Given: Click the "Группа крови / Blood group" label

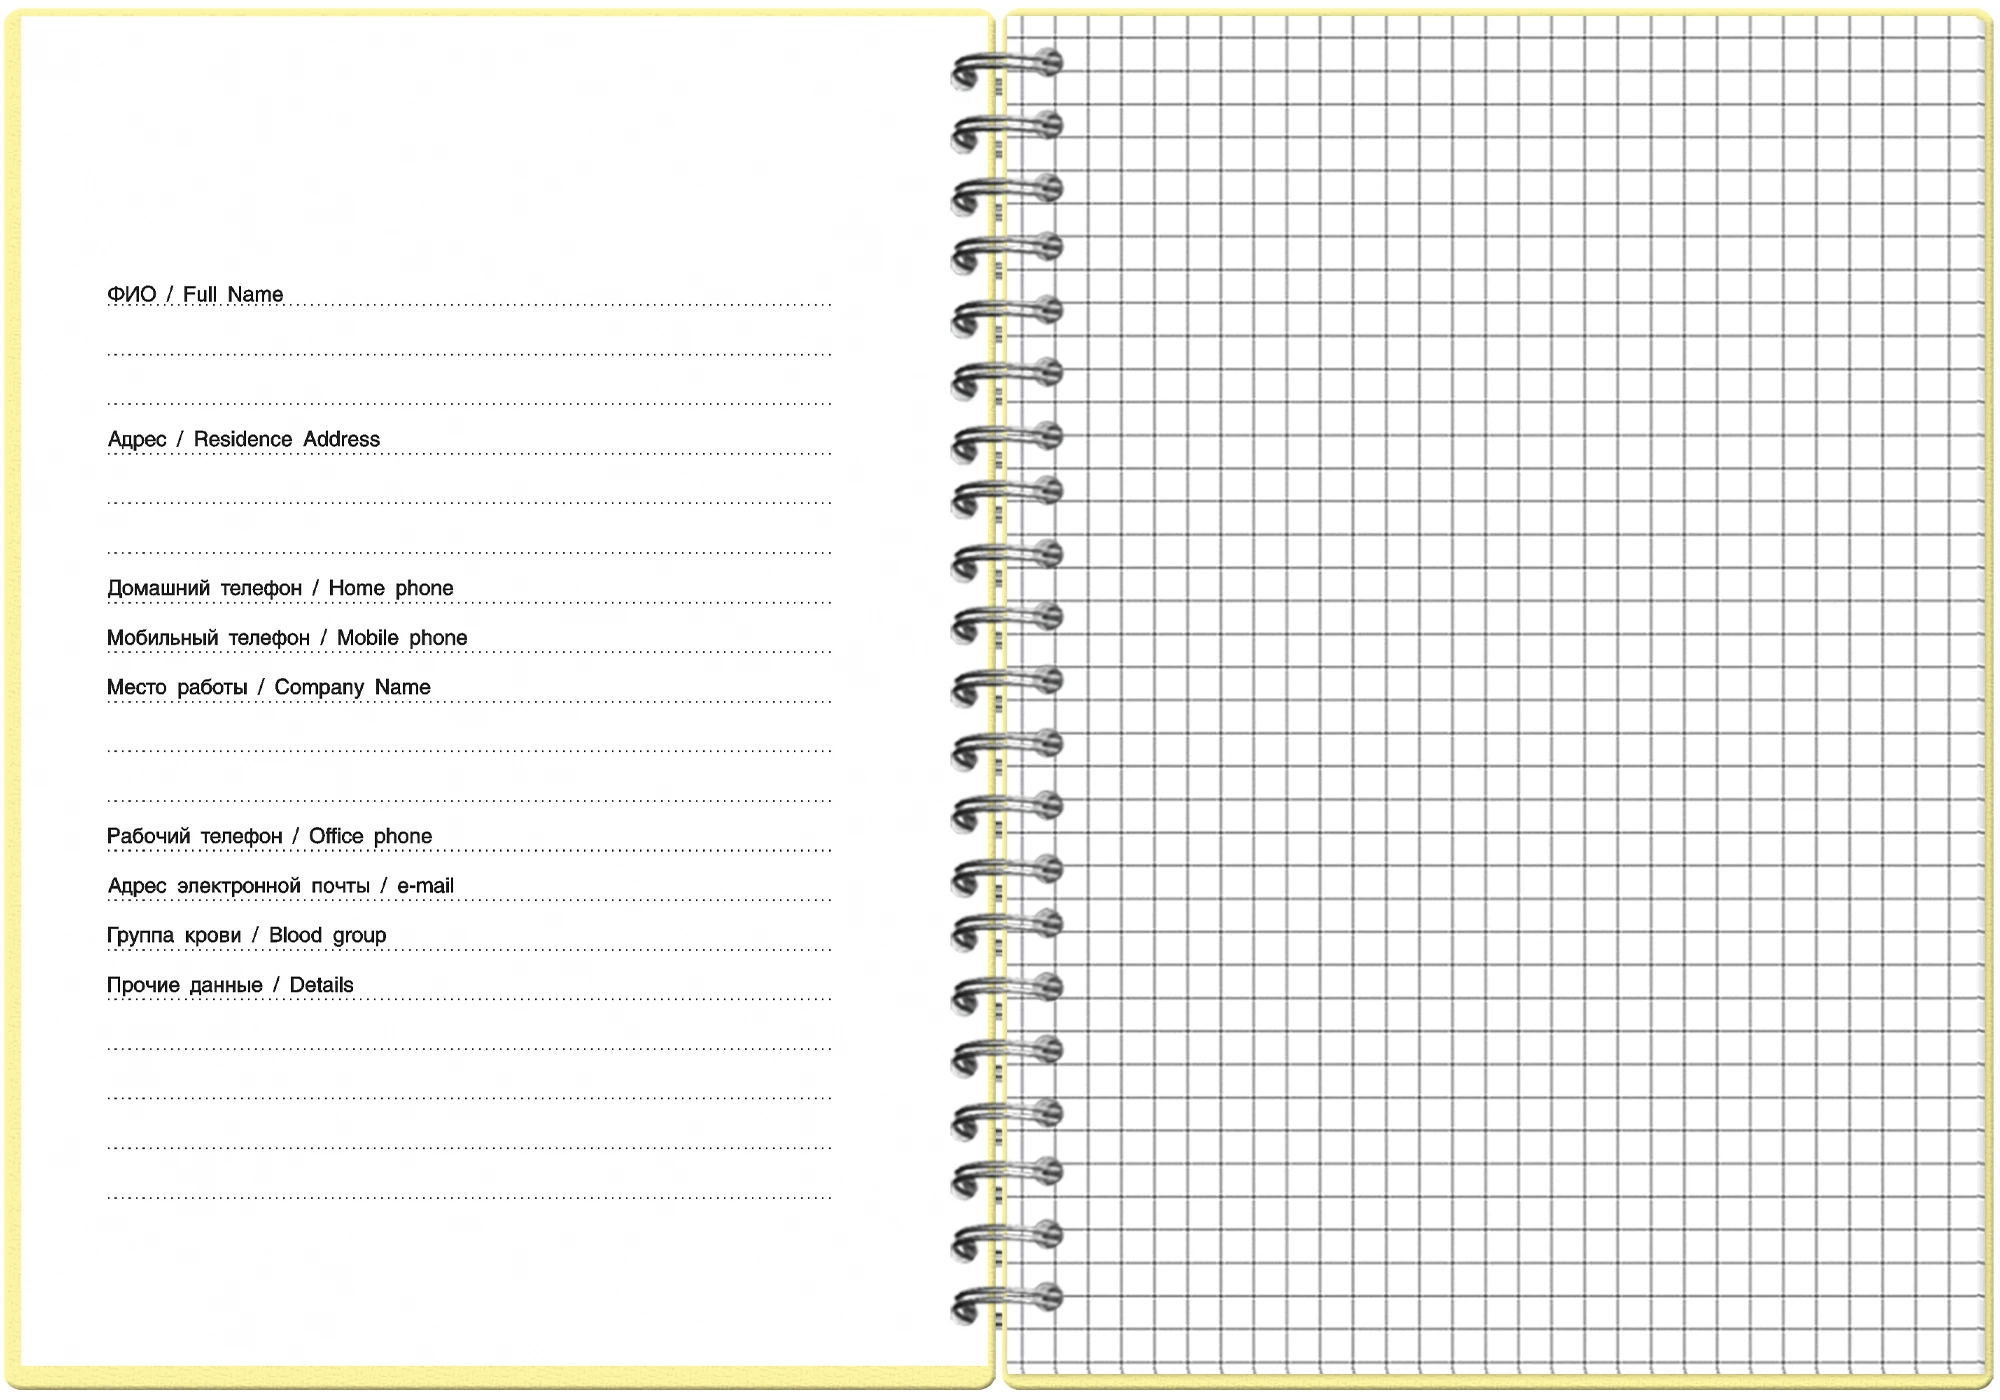Looking at the screenshot, I should pos(247,935).
